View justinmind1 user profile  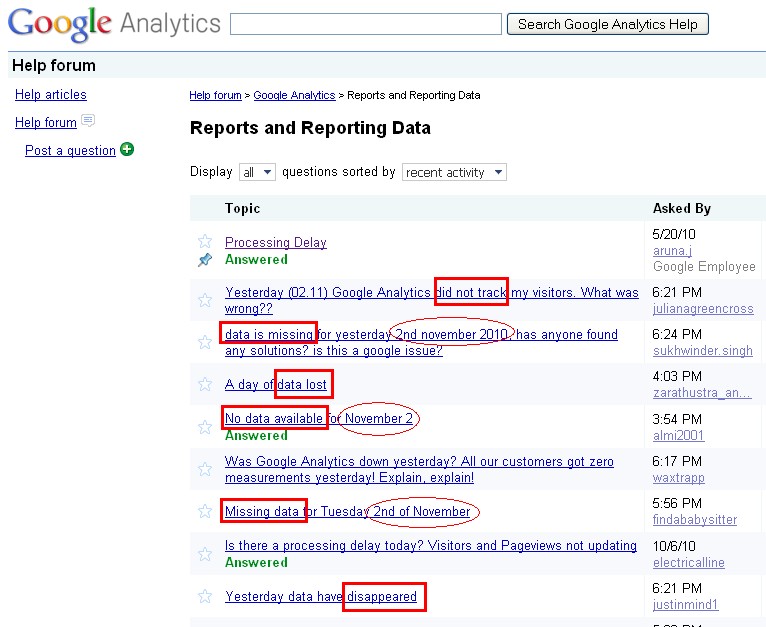685,605
